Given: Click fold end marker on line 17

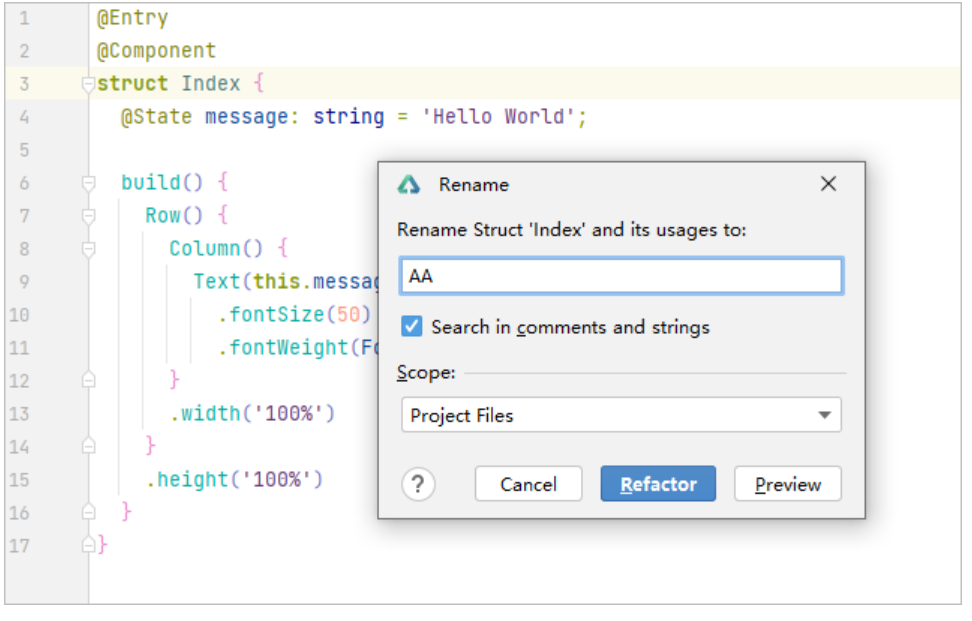Looking at the screenshot, I should [89, 546].
